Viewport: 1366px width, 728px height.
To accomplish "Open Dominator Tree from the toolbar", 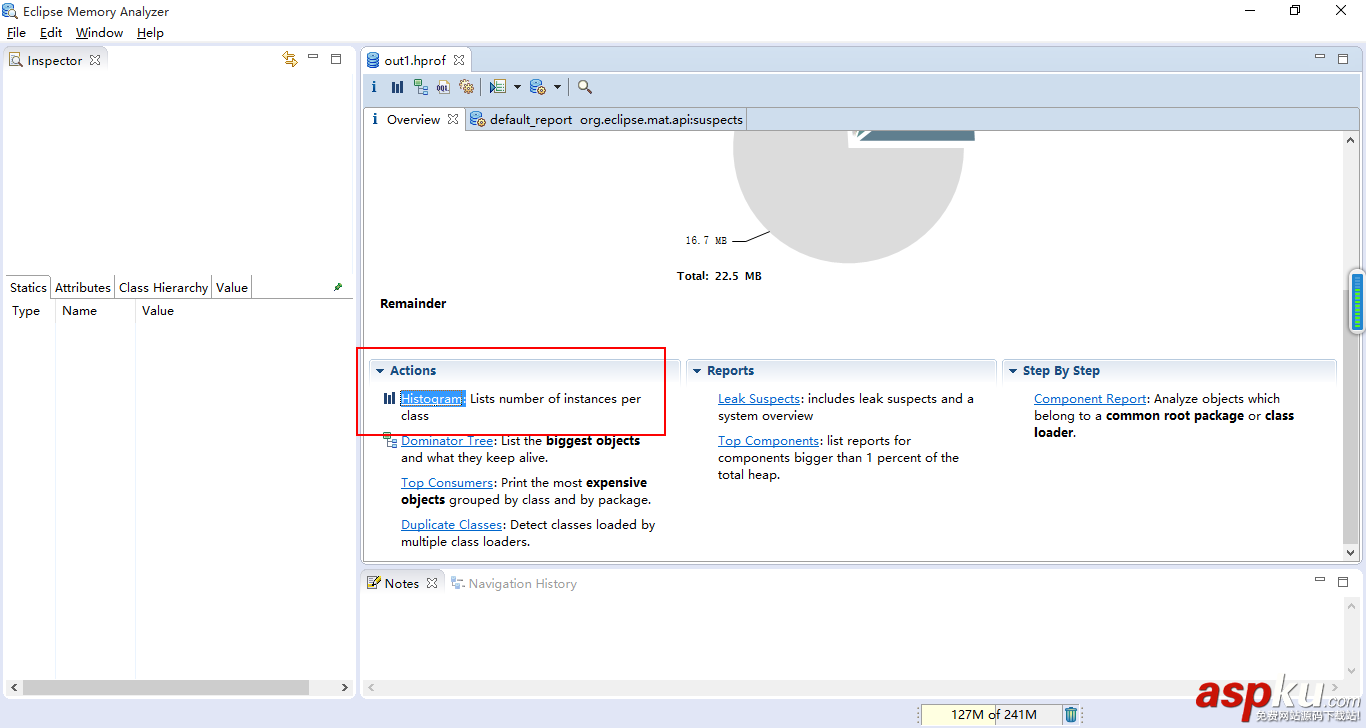I will point(420,87).
